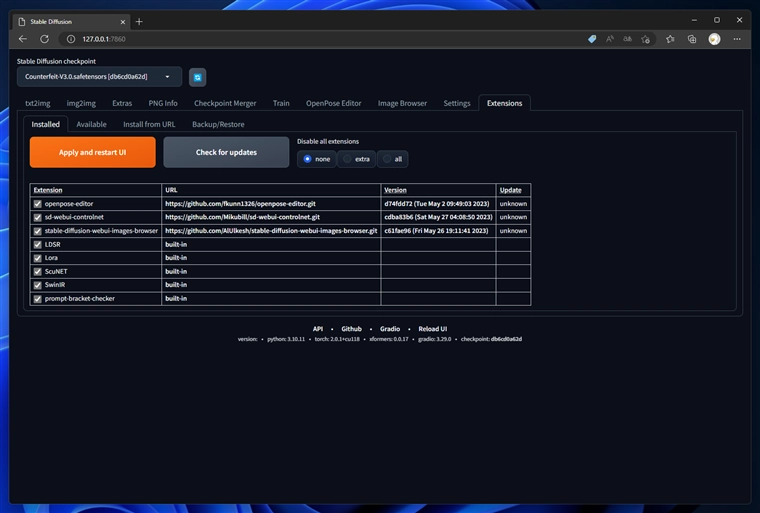The image size is (760, 513).
Task: Open the favorites list icon
Action: (x=670, y=39)
